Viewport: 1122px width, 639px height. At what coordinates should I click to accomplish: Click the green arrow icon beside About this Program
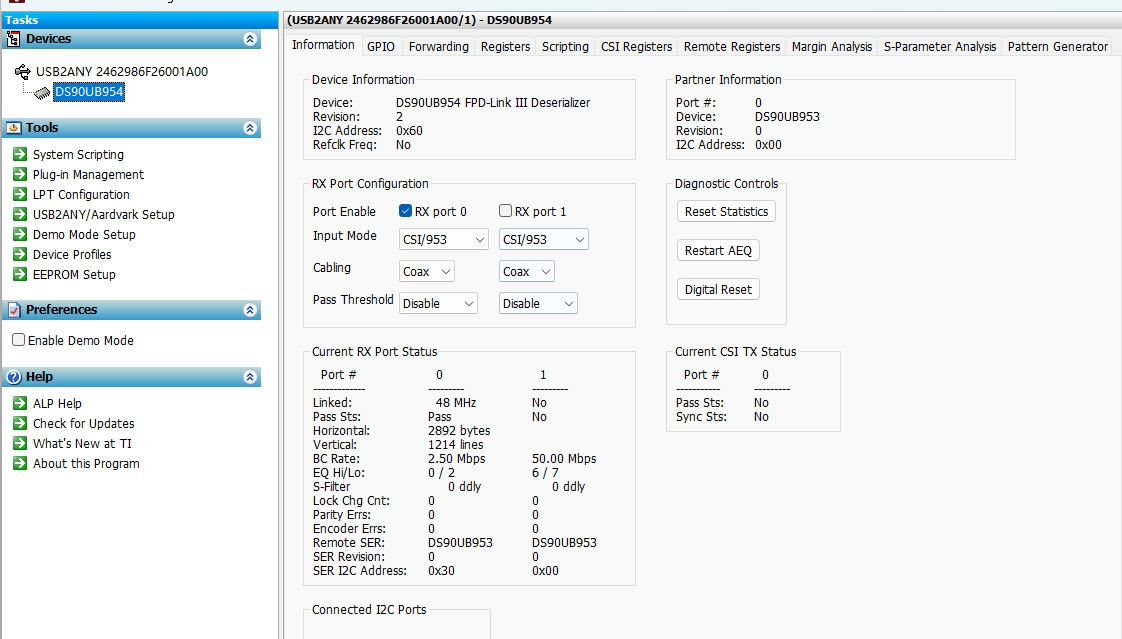pos(20,463)
